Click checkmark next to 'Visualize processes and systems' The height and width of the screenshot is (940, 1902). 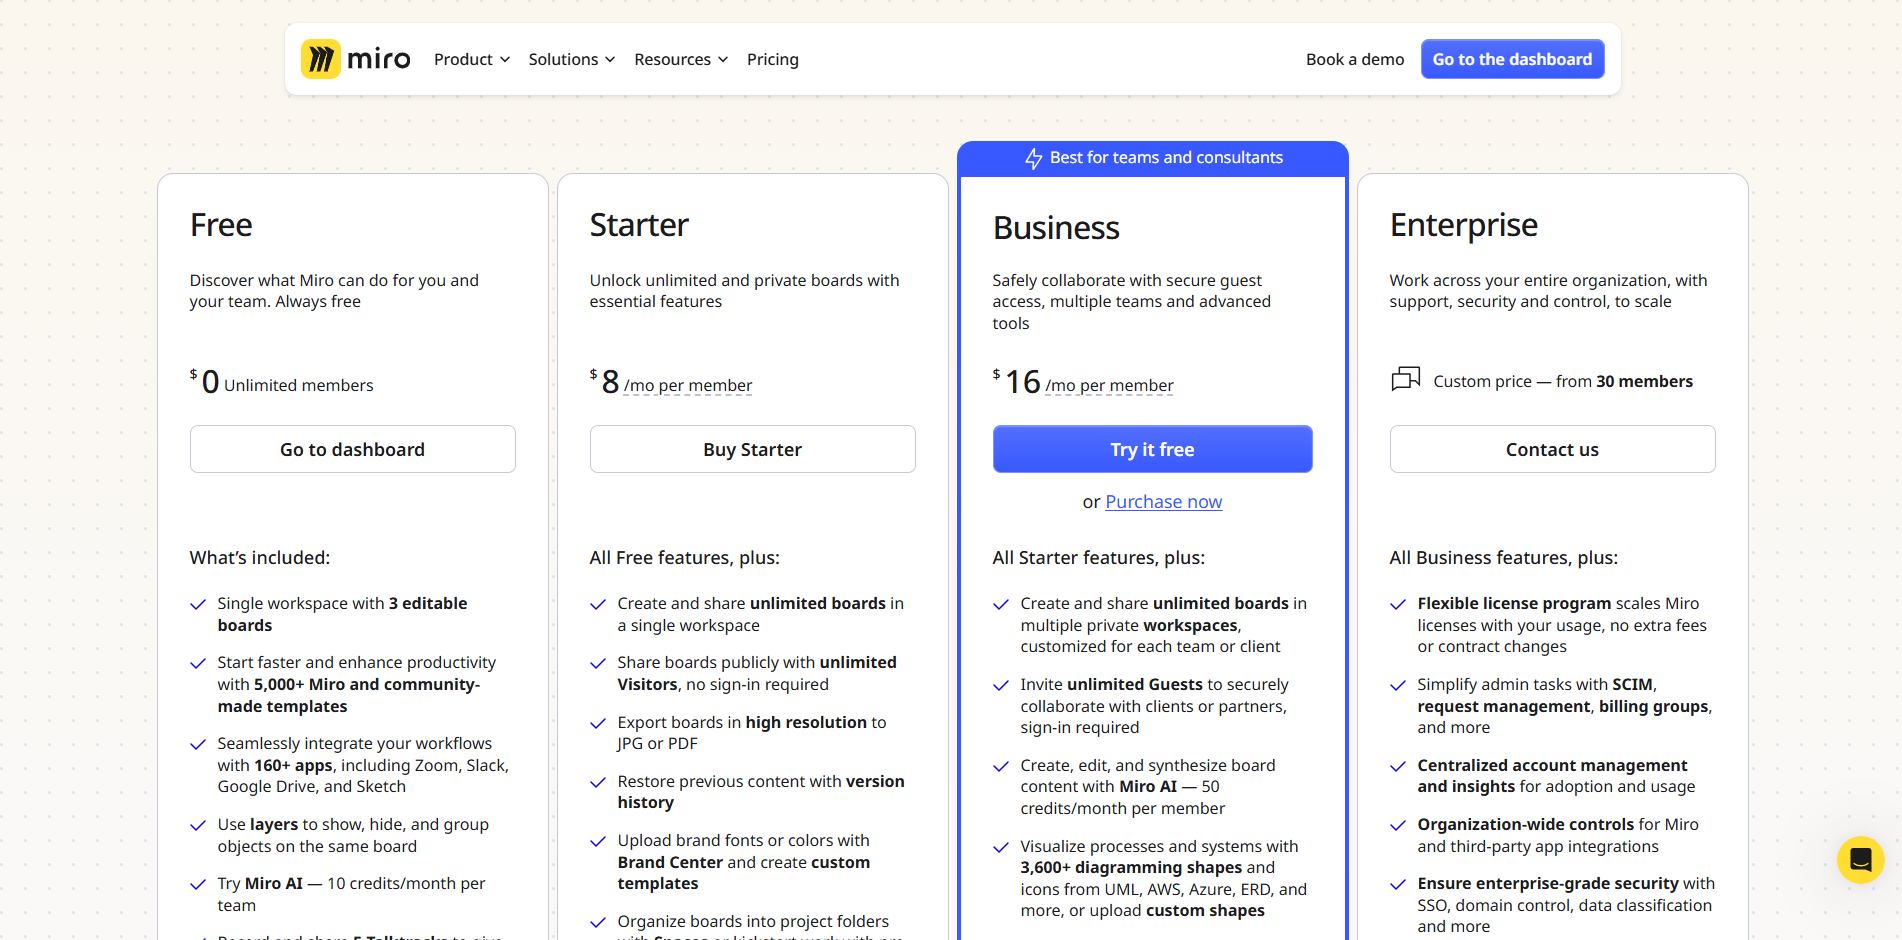pos(1001,847)
